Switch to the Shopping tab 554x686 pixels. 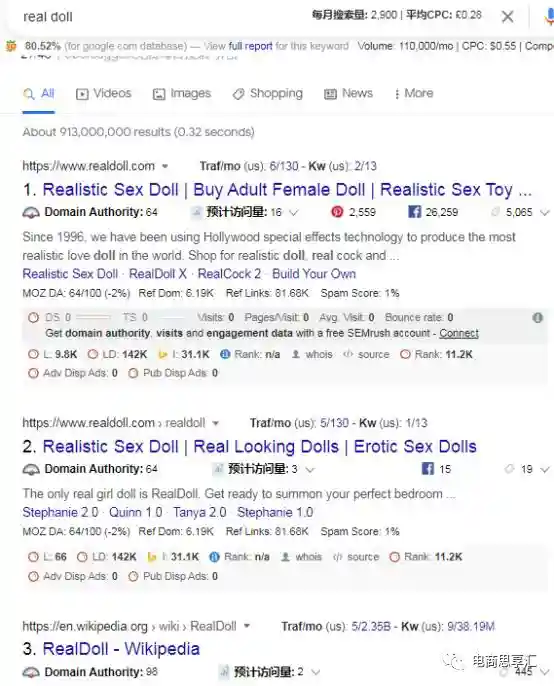point(268,94)
